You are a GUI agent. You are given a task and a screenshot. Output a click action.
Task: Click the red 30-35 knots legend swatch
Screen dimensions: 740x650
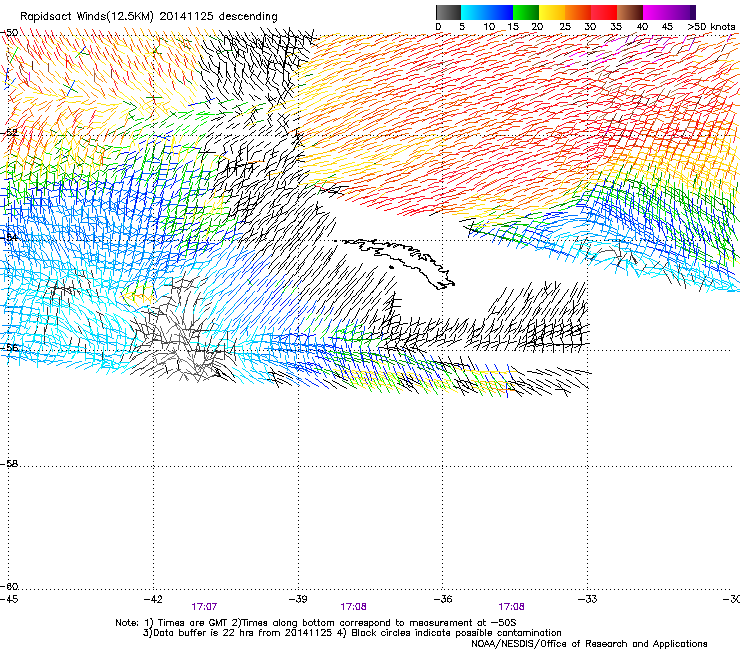(604, 12)
